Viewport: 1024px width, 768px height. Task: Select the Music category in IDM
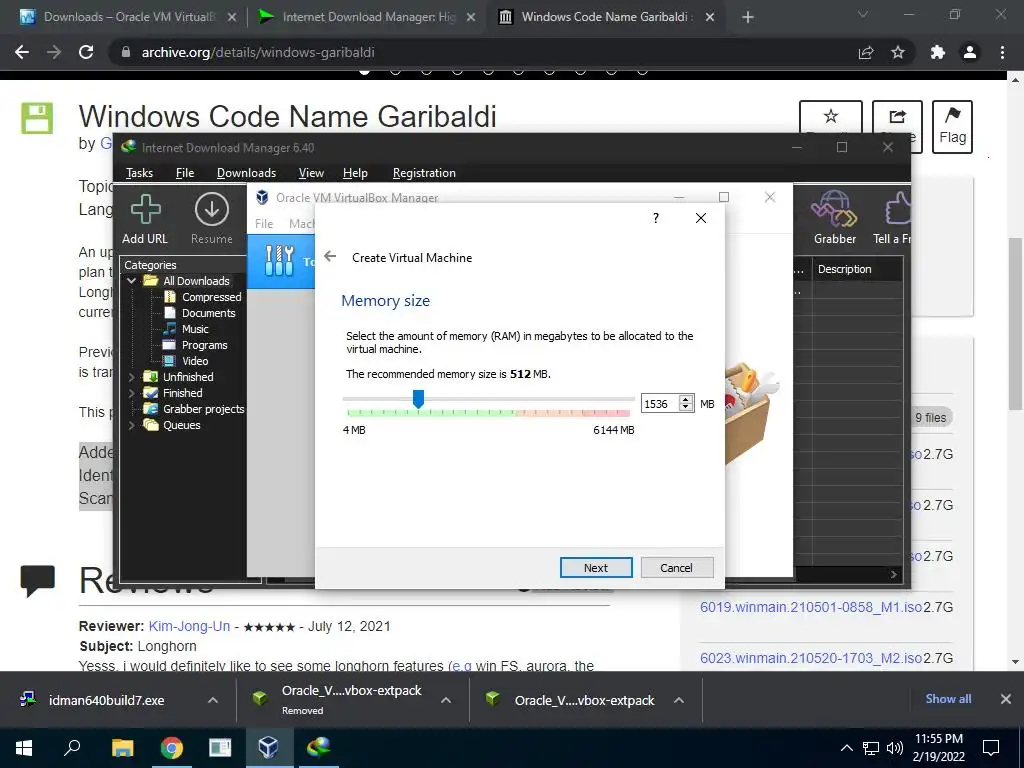click(x=195, y=329)
